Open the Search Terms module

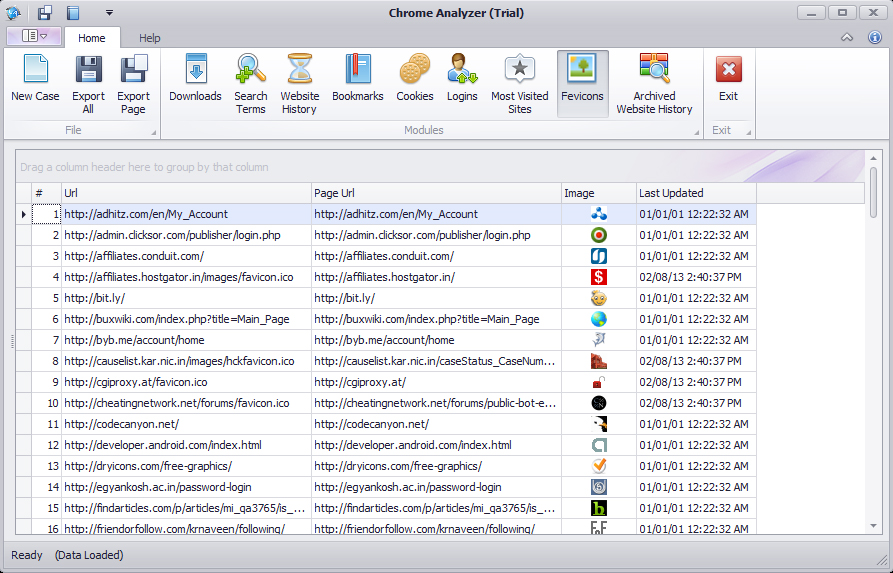coord(251,82)
